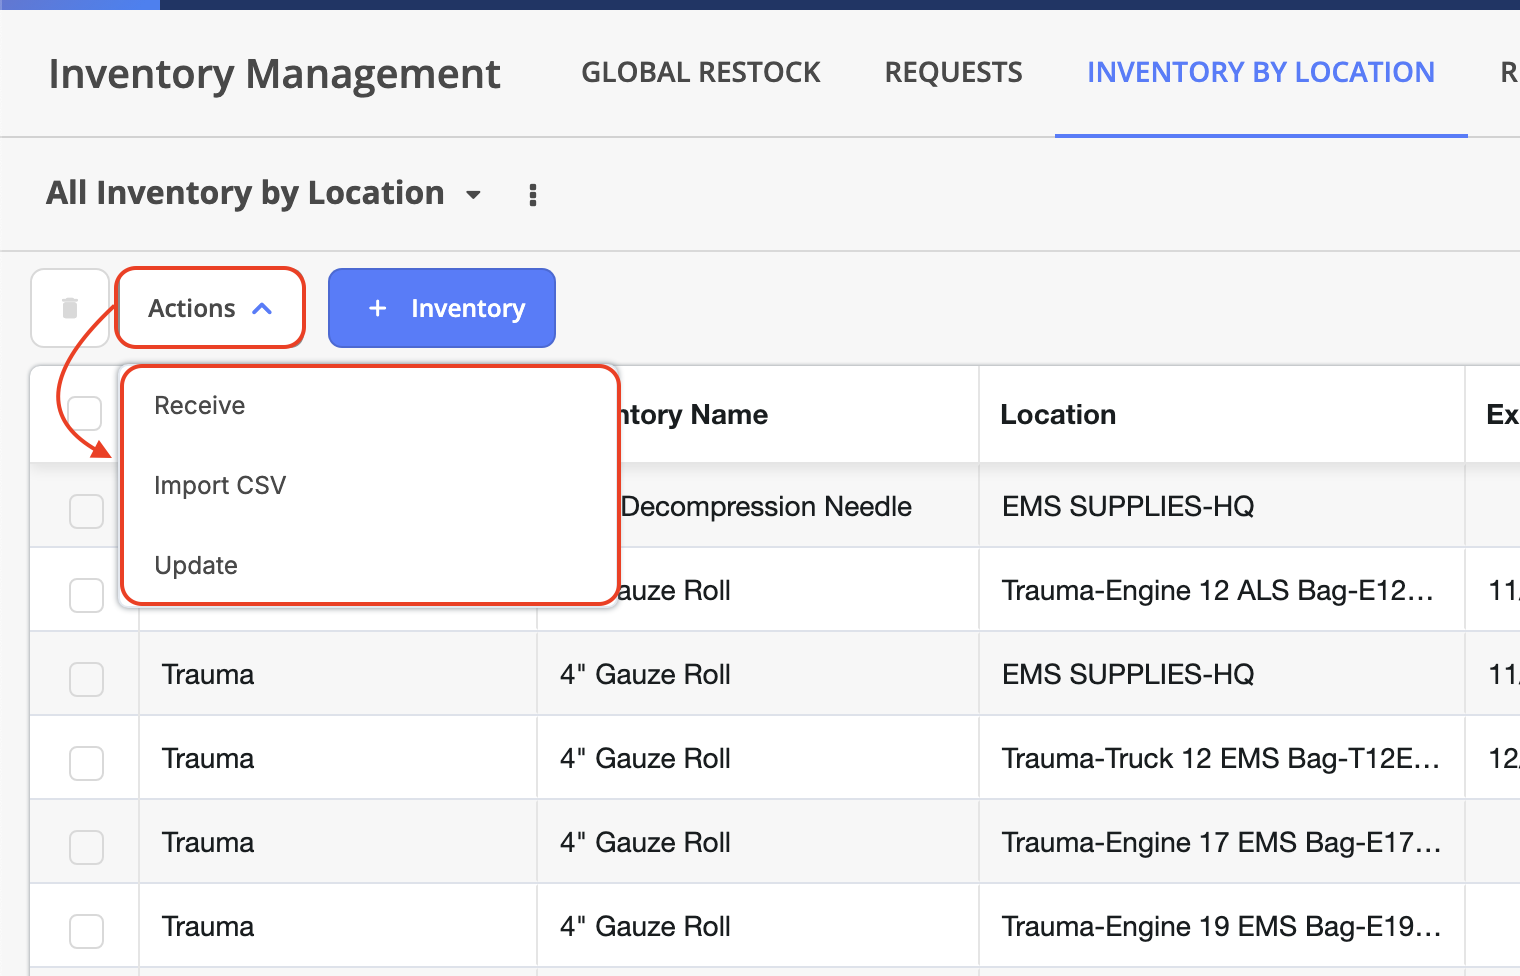Viewport: 1520px width, 976px height.
Task: Click the Inventory Management page title
Action: (x=274, y=74)
